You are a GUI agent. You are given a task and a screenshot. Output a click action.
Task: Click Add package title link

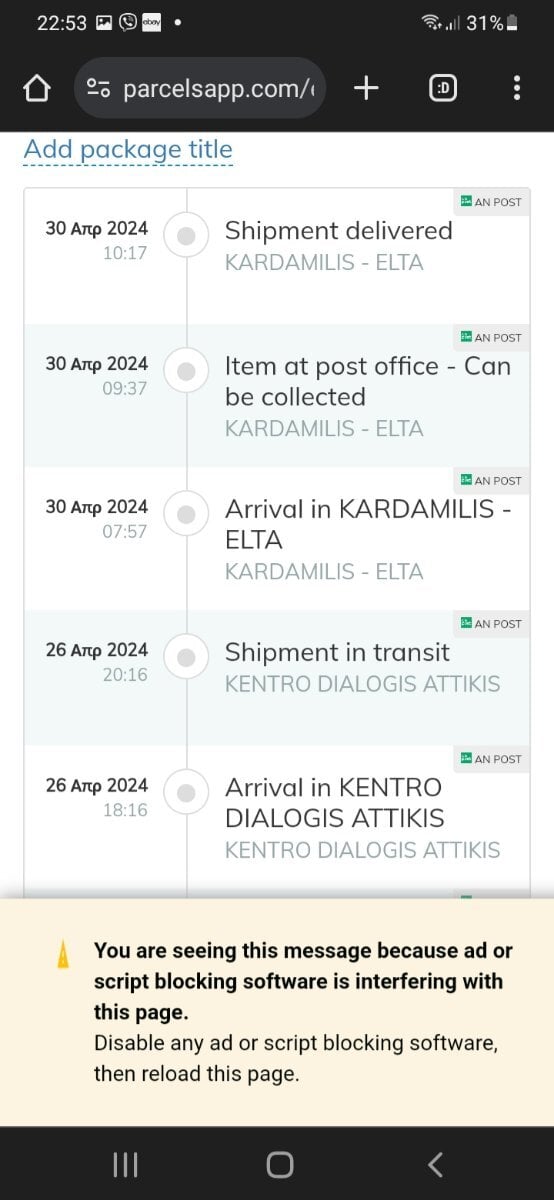pos(128,150)
